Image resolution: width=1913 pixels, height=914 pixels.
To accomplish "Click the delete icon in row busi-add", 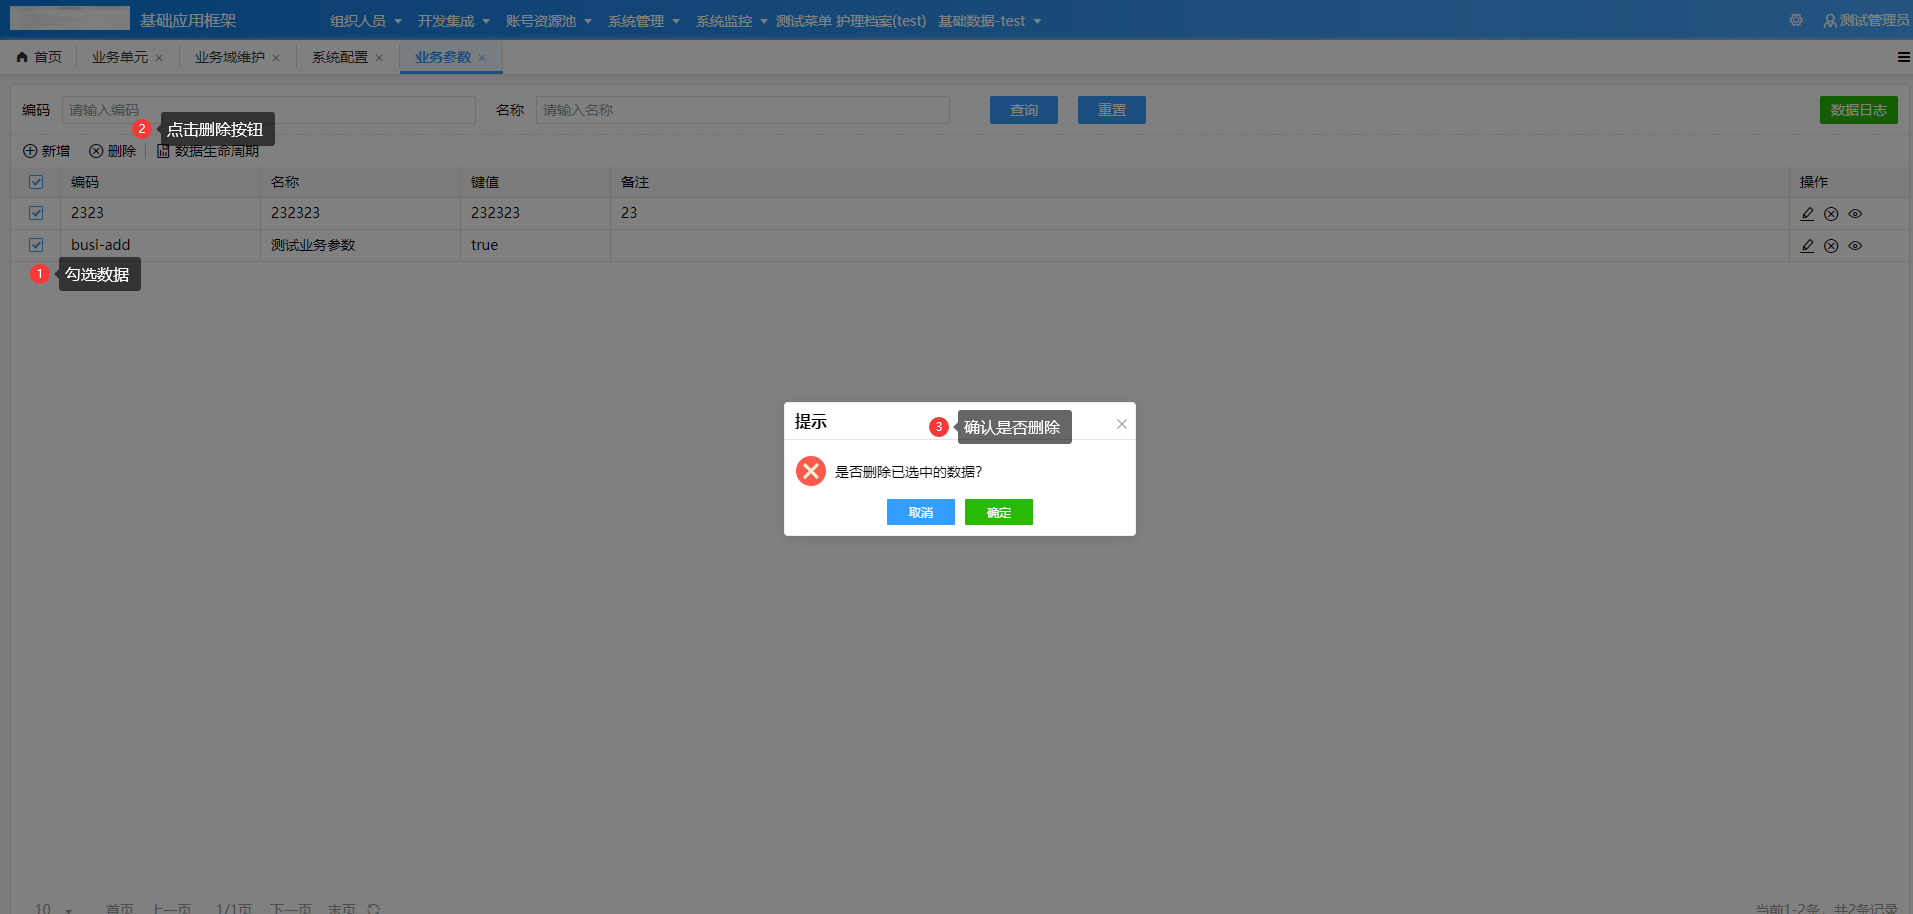I will (x=1831, y=246).
